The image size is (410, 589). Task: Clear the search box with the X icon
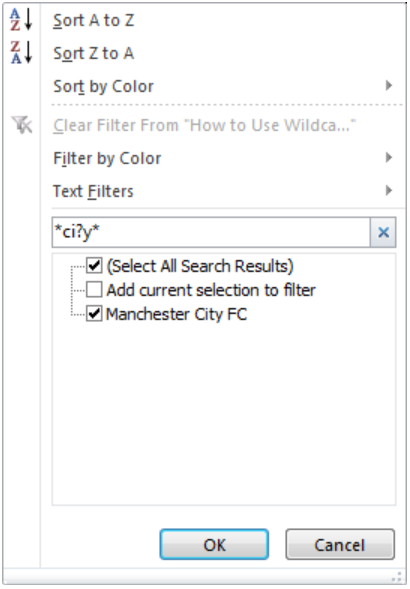[383, 232]
